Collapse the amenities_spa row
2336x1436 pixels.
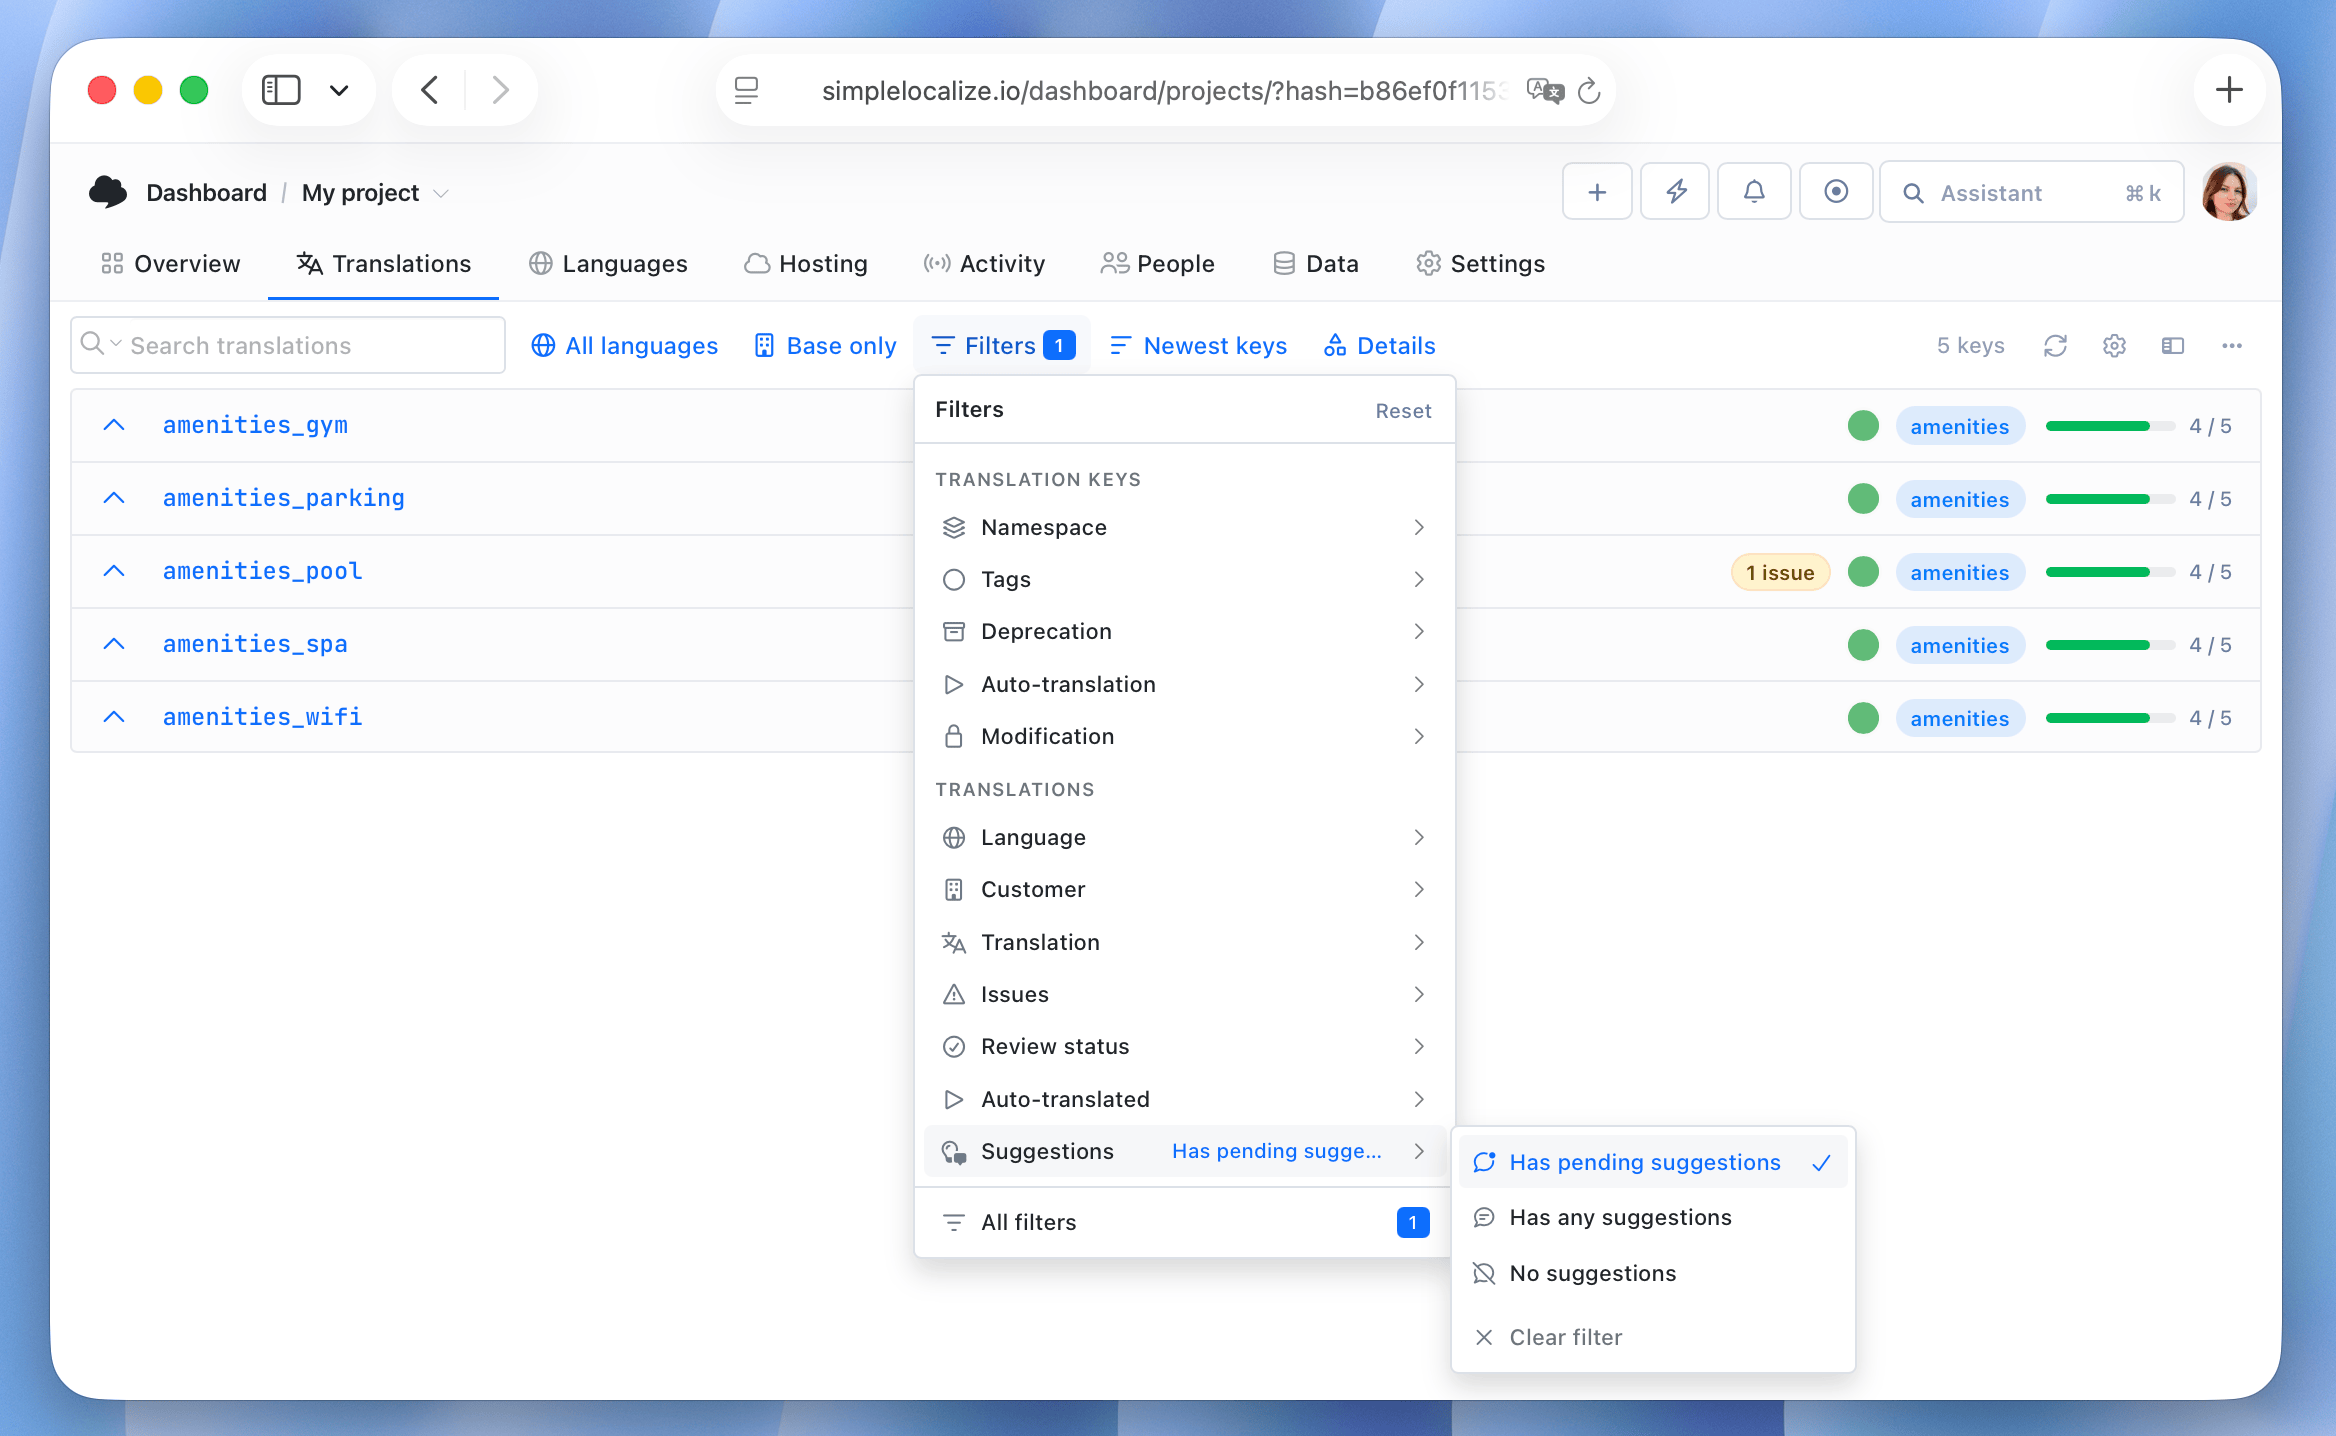click(114, 644)
